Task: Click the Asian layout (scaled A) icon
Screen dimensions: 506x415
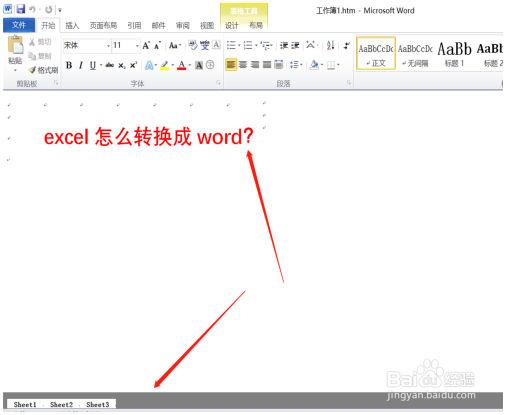Action: point(311,45)
